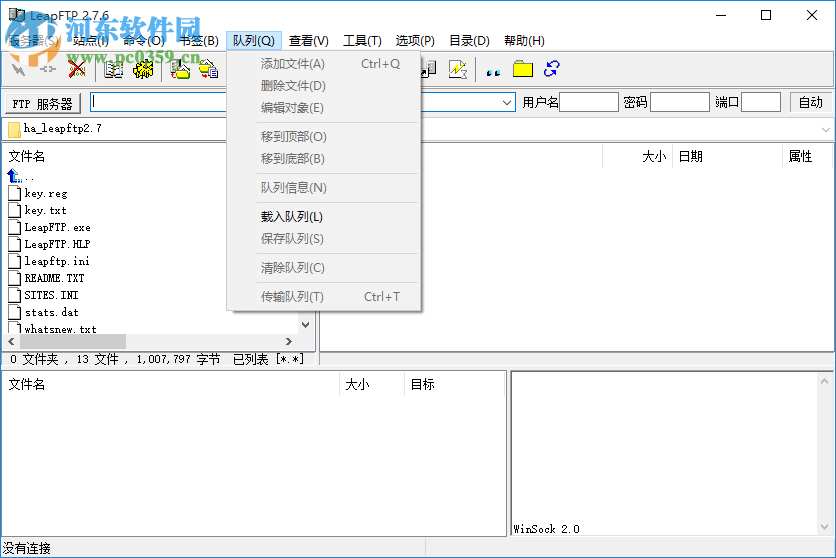Click the 移到顶部(O) menu entry

pos(324,137)
